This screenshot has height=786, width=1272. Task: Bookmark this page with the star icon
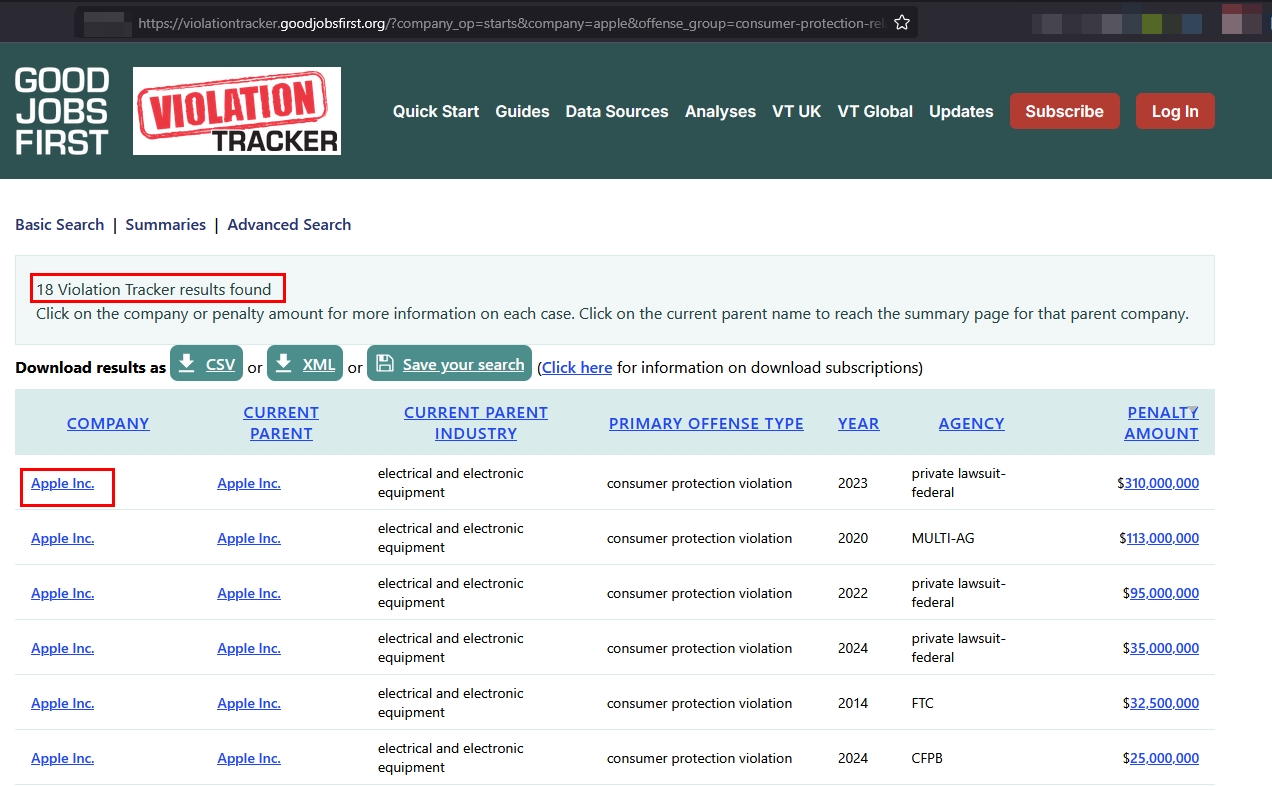[902, 22]
